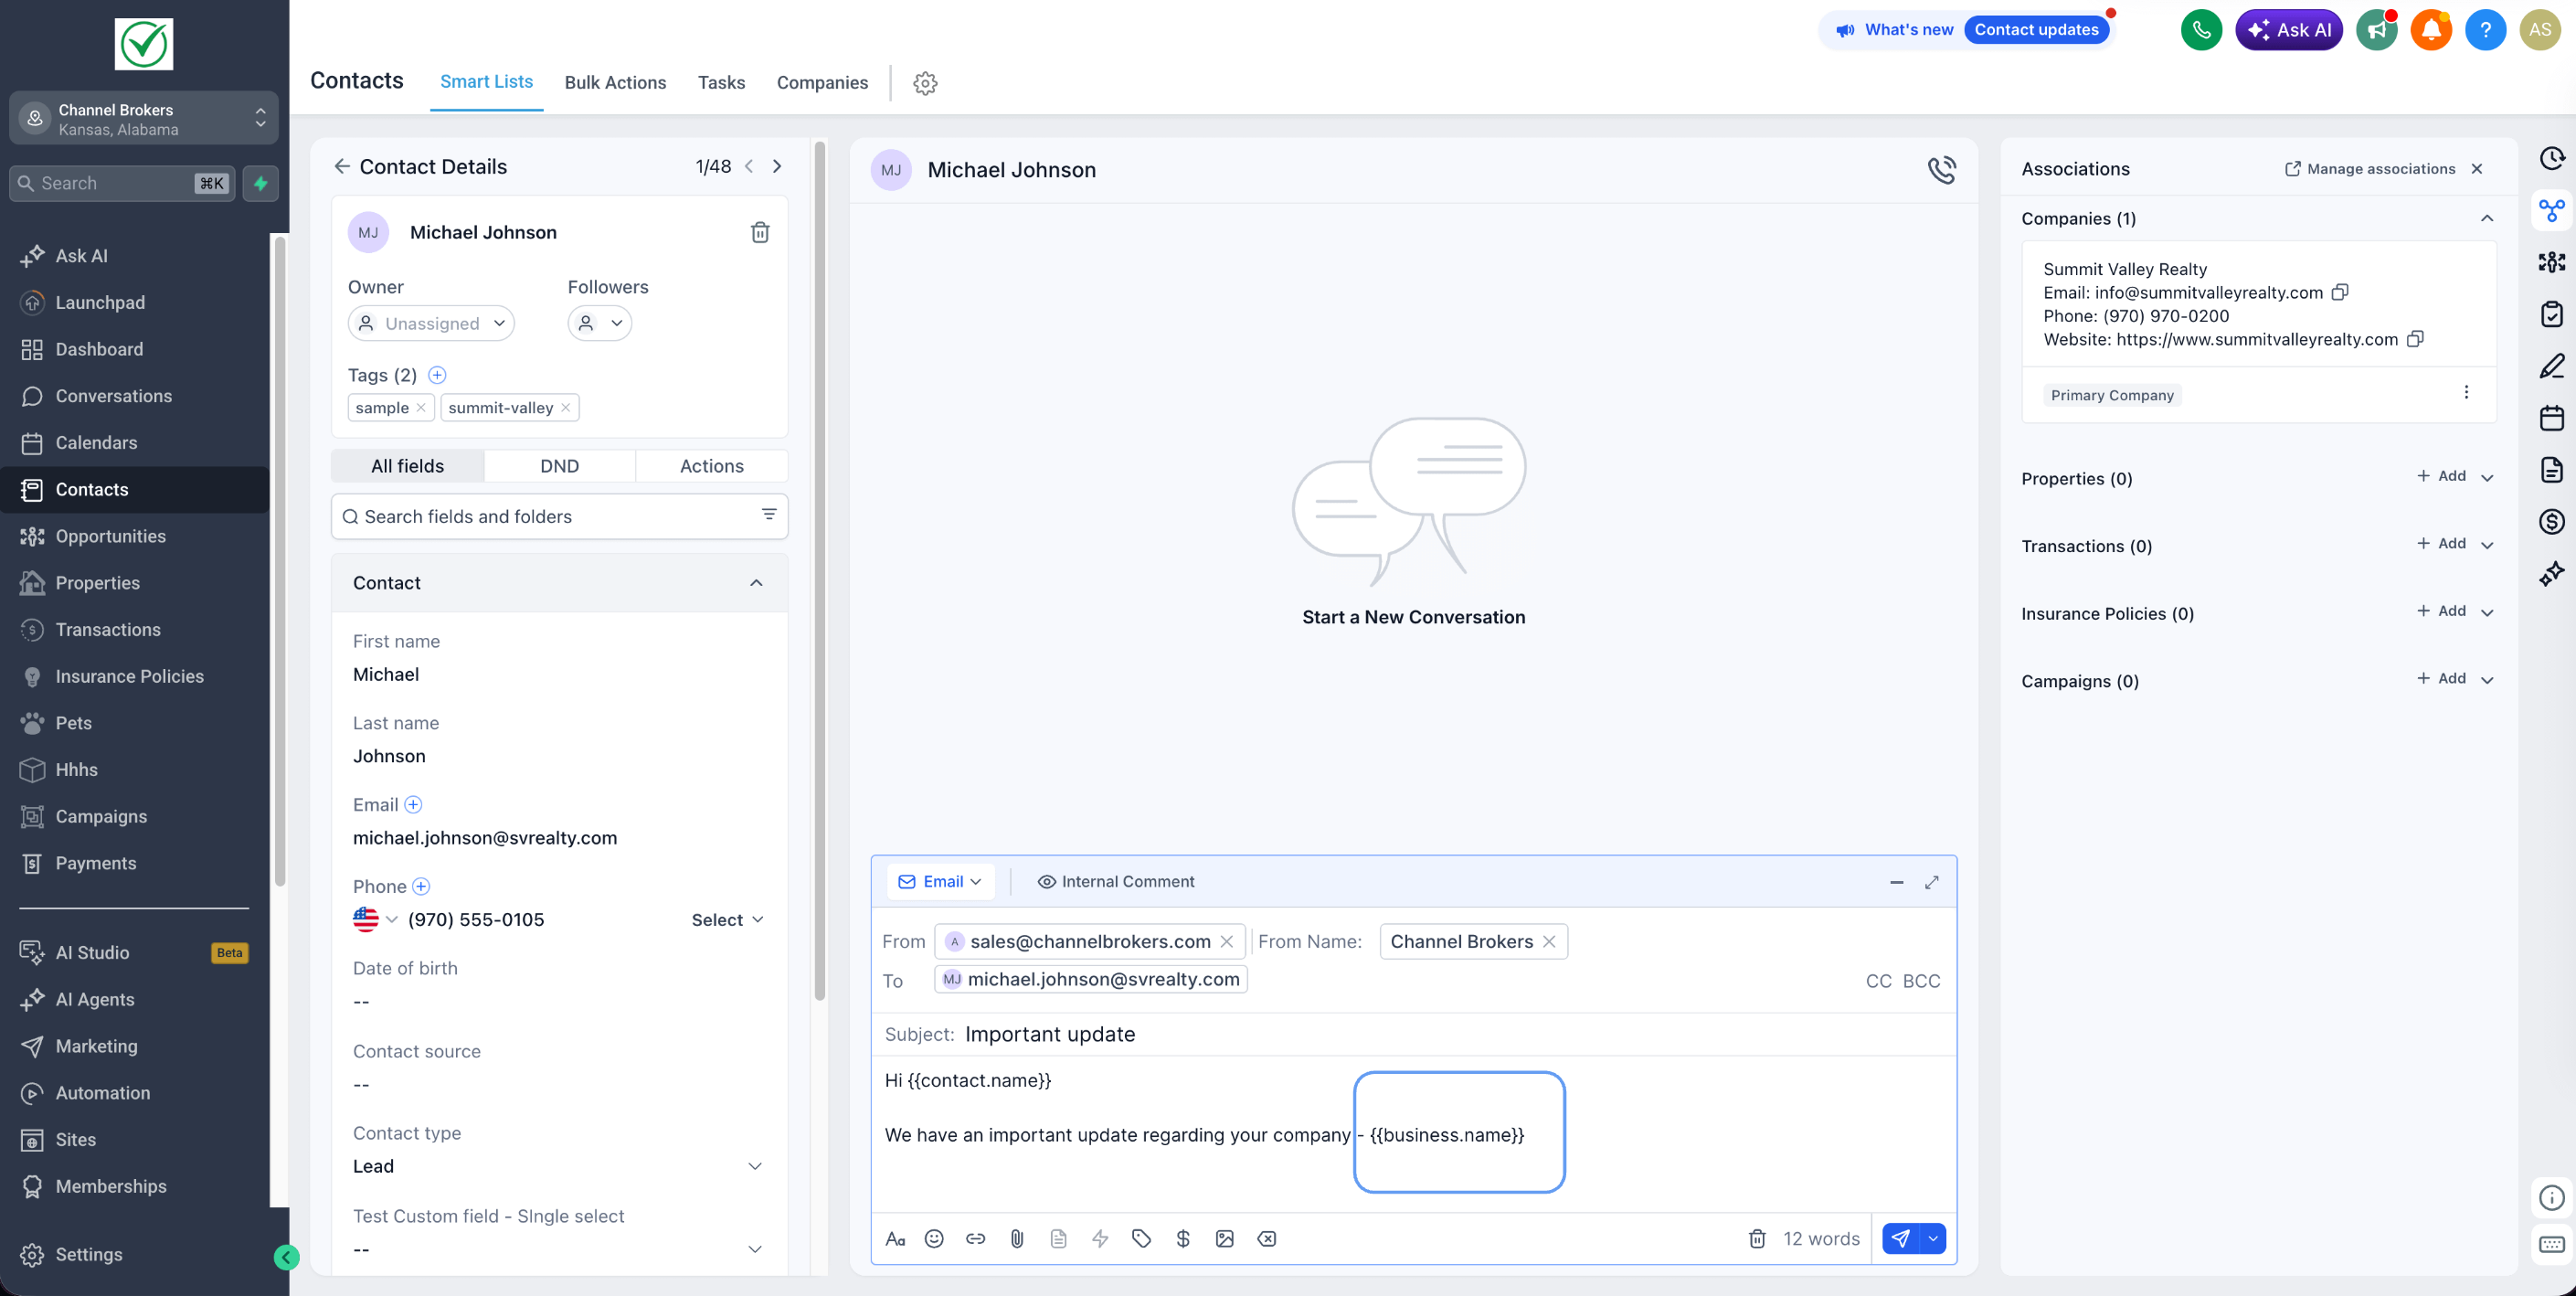Go to next contact with right arrow

(777, 167)
